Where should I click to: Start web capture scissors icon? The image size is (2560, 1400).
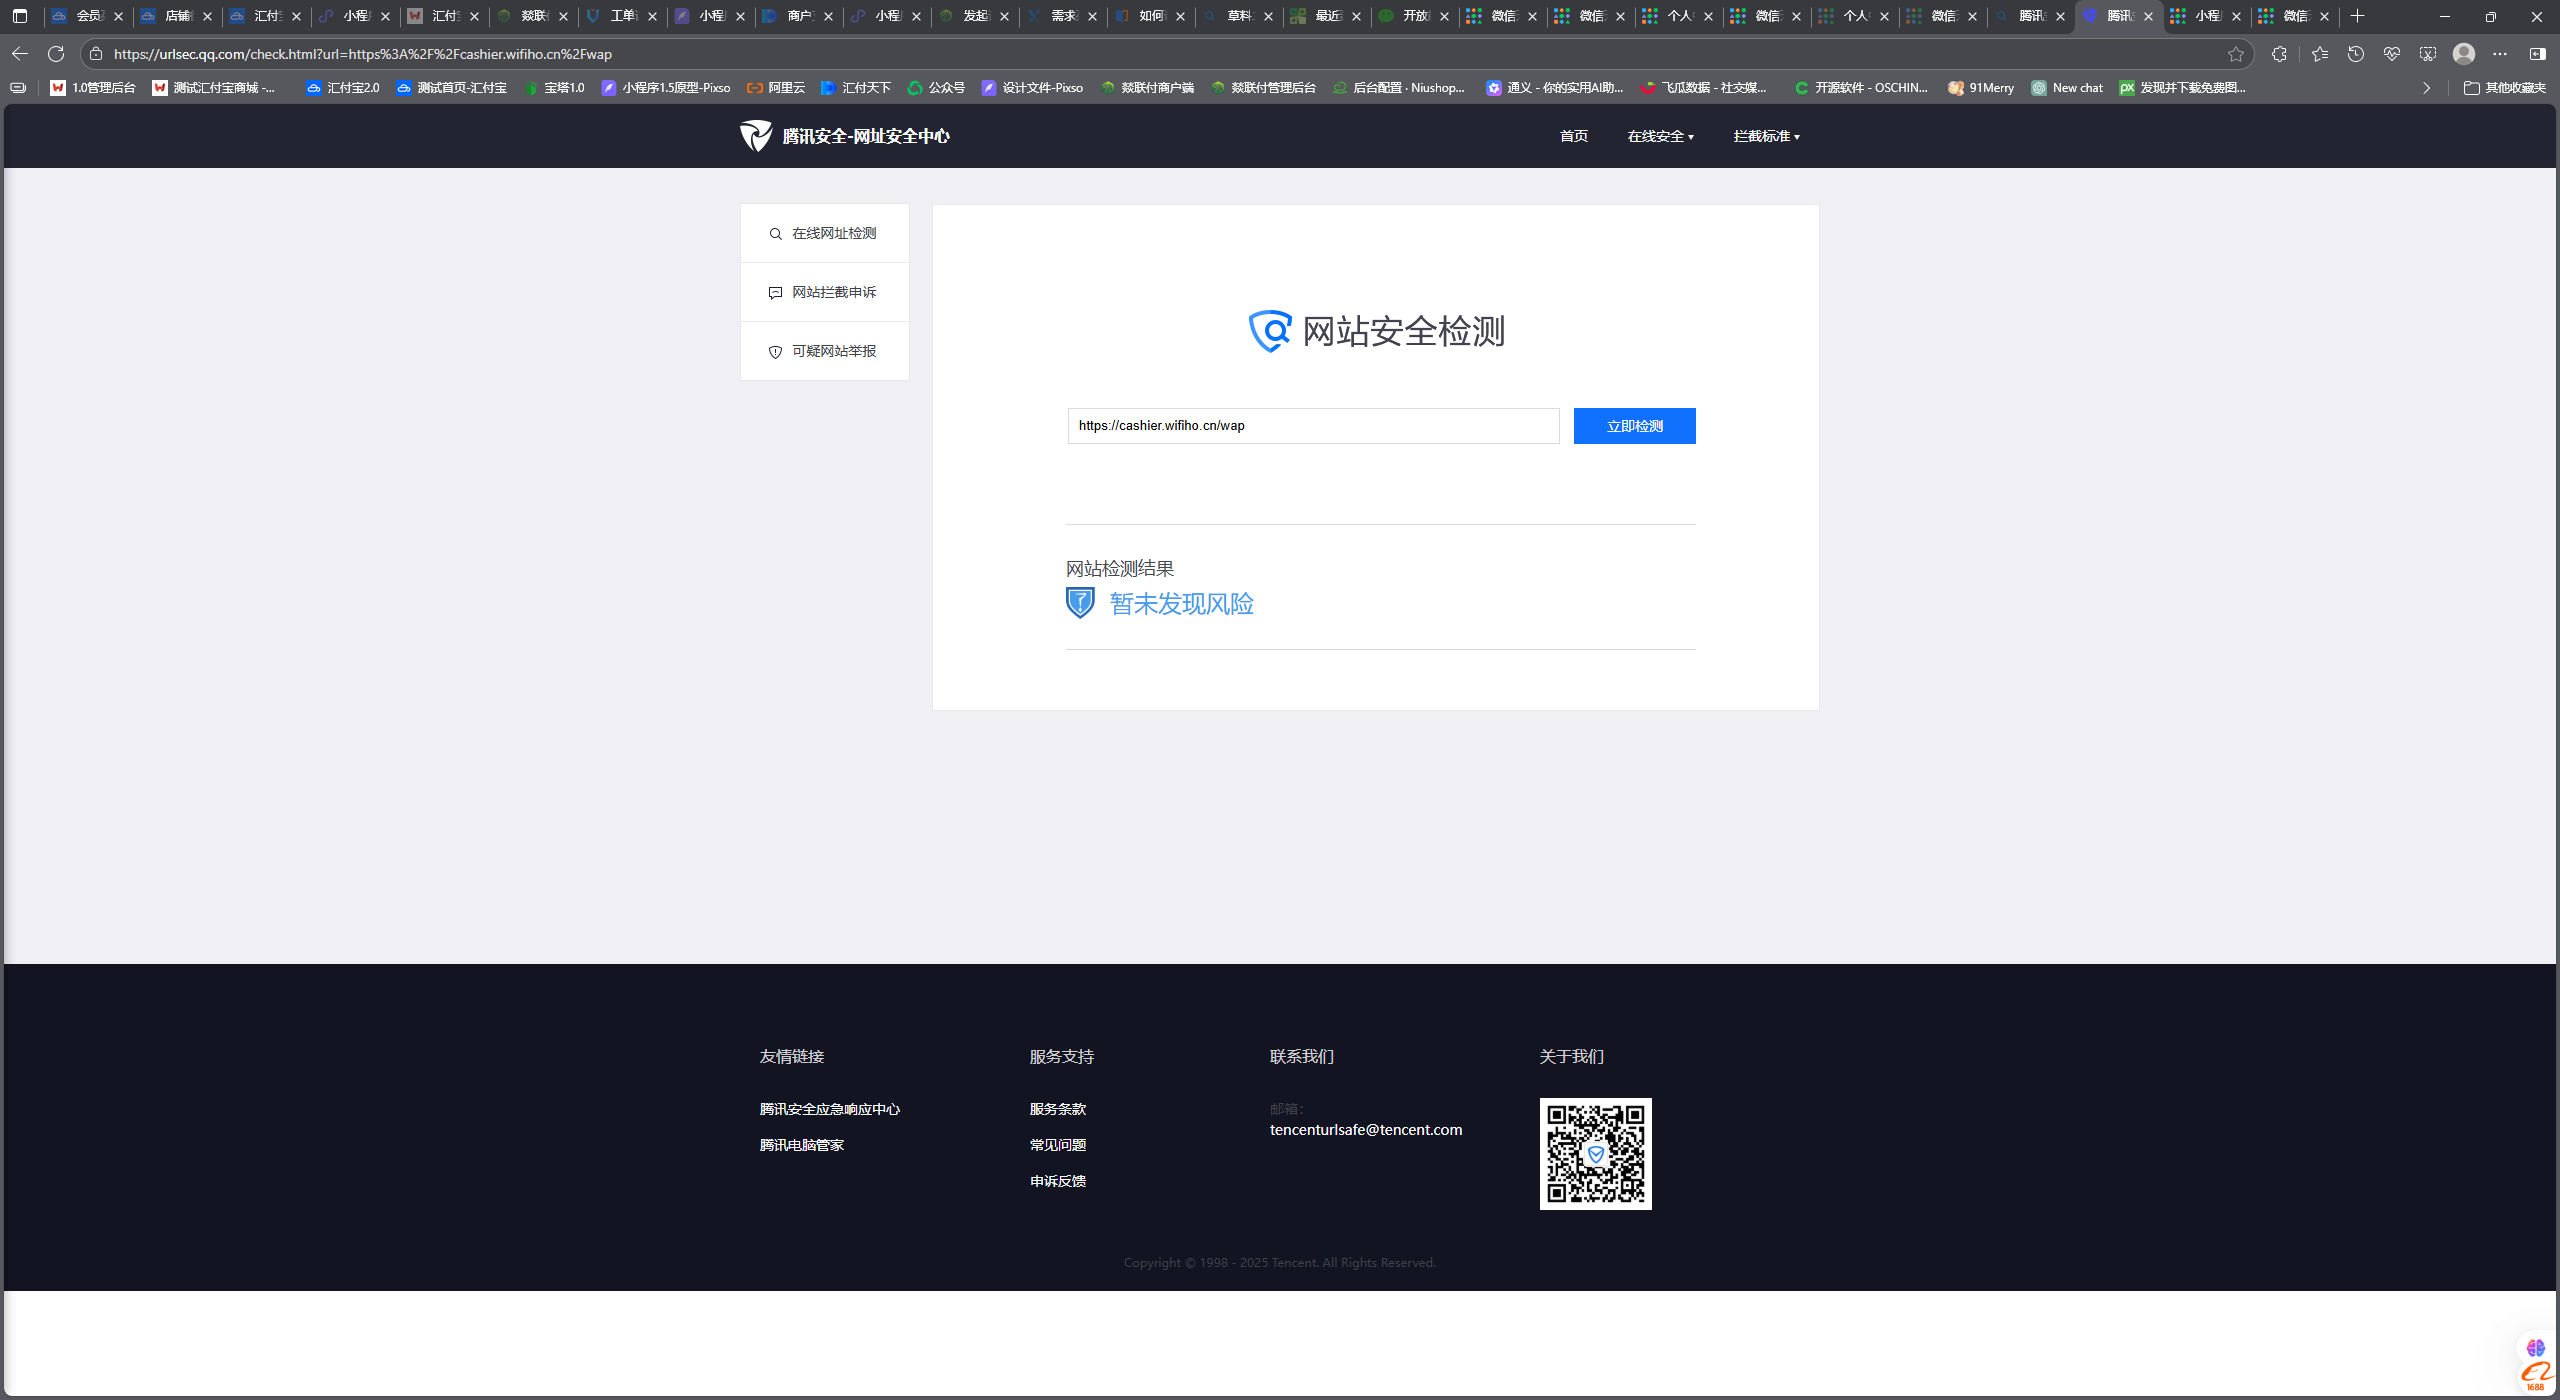coord(2428,54)
